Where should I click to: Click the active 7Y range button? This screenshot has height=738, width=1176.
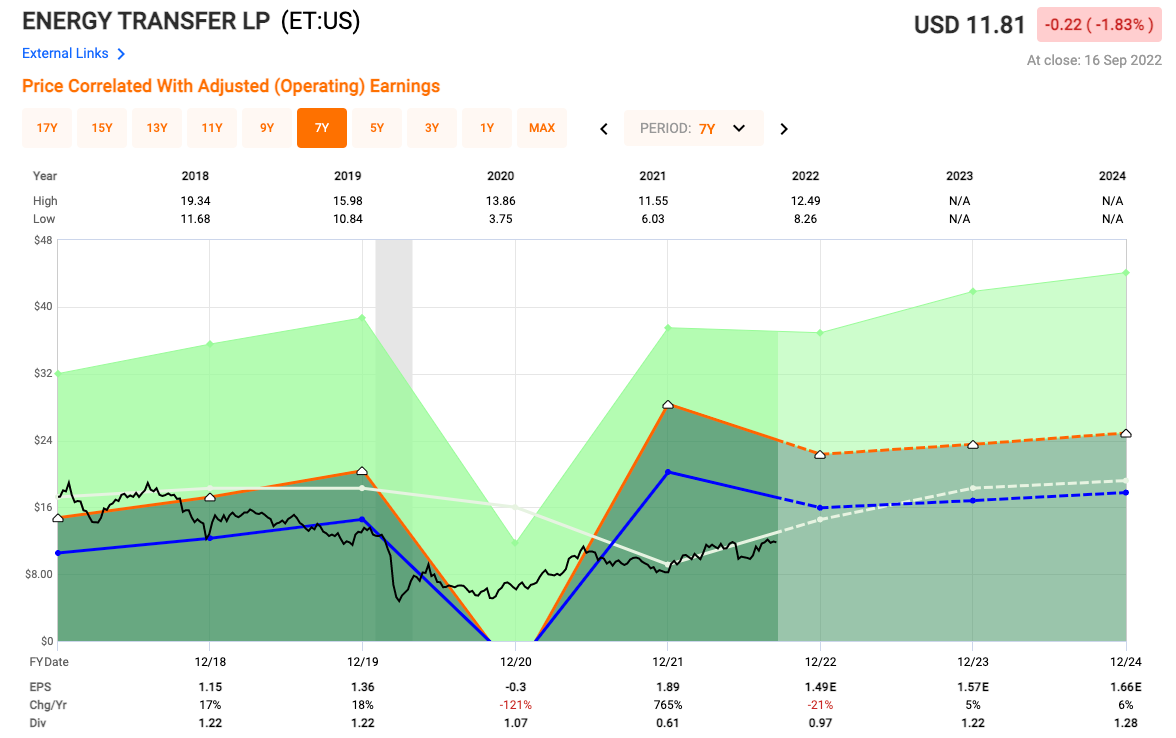point(322,128)
